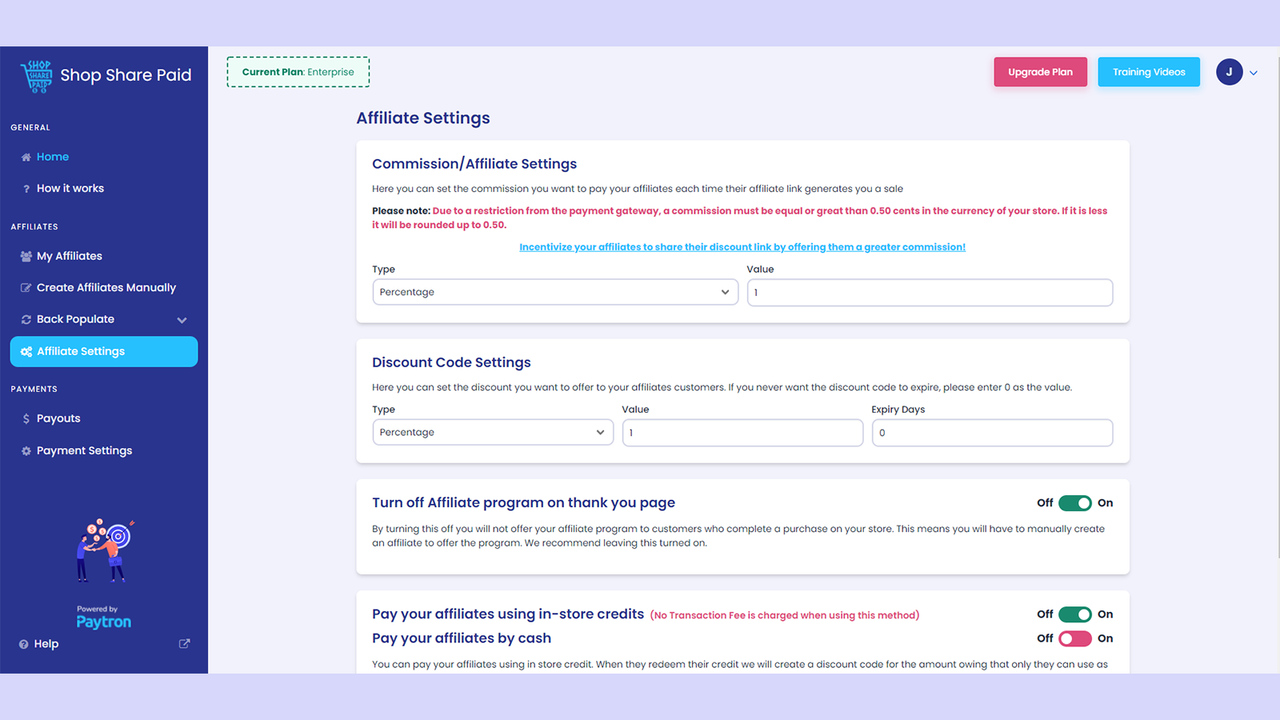Screen dimensions: 1280x720
Task: Open Back Populate menu item
Action: coord(75,320)
